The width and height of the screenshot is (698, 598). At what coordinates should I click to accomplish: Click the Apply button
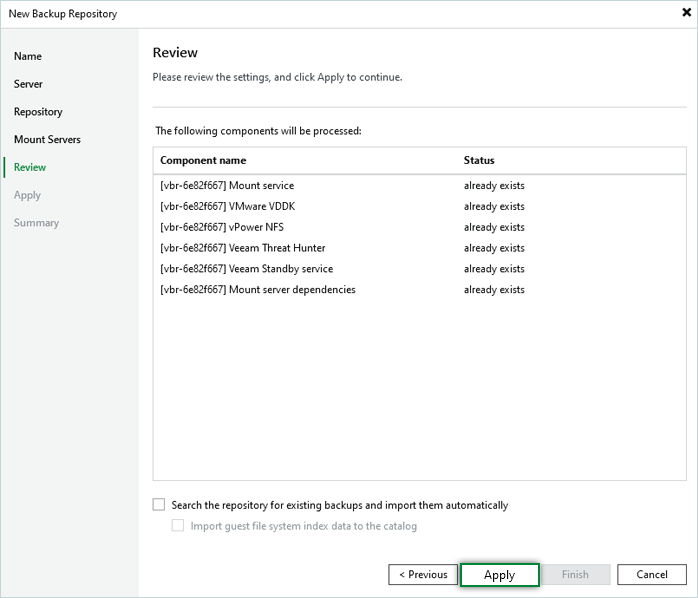(499, 575)
